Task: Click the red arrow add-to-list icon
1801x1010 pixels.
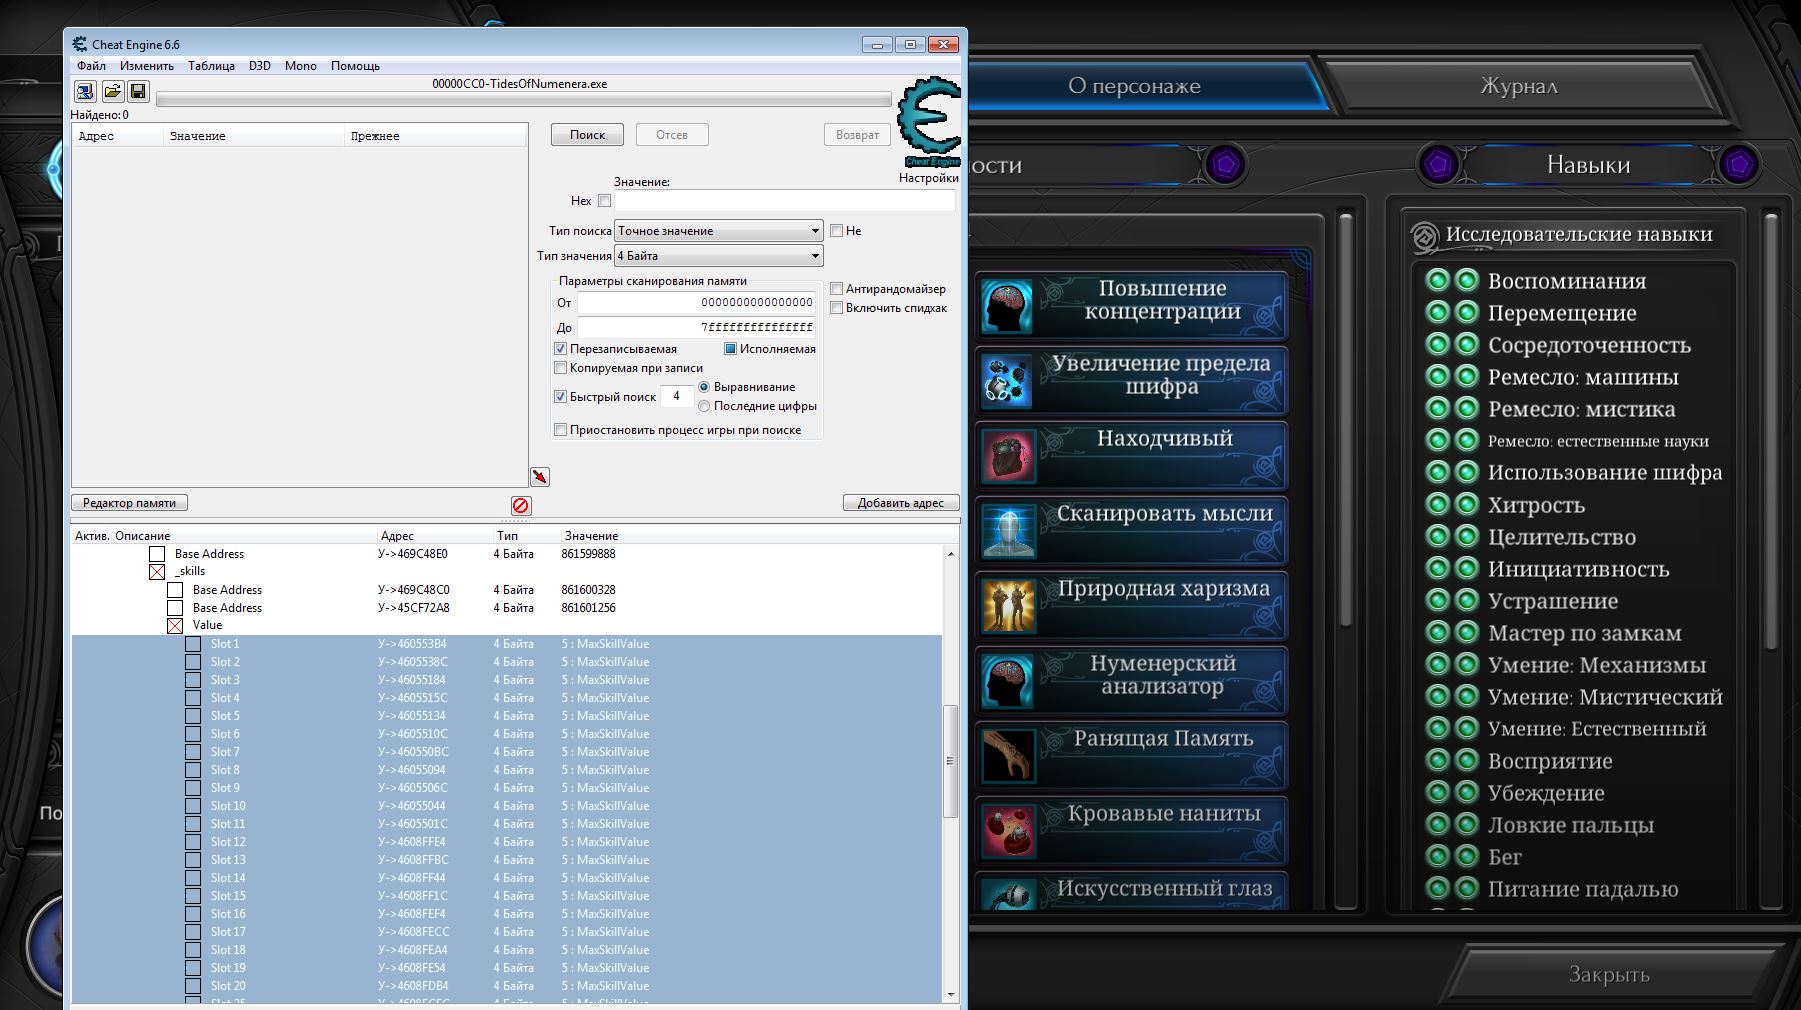Action: [x=540, y=477]
